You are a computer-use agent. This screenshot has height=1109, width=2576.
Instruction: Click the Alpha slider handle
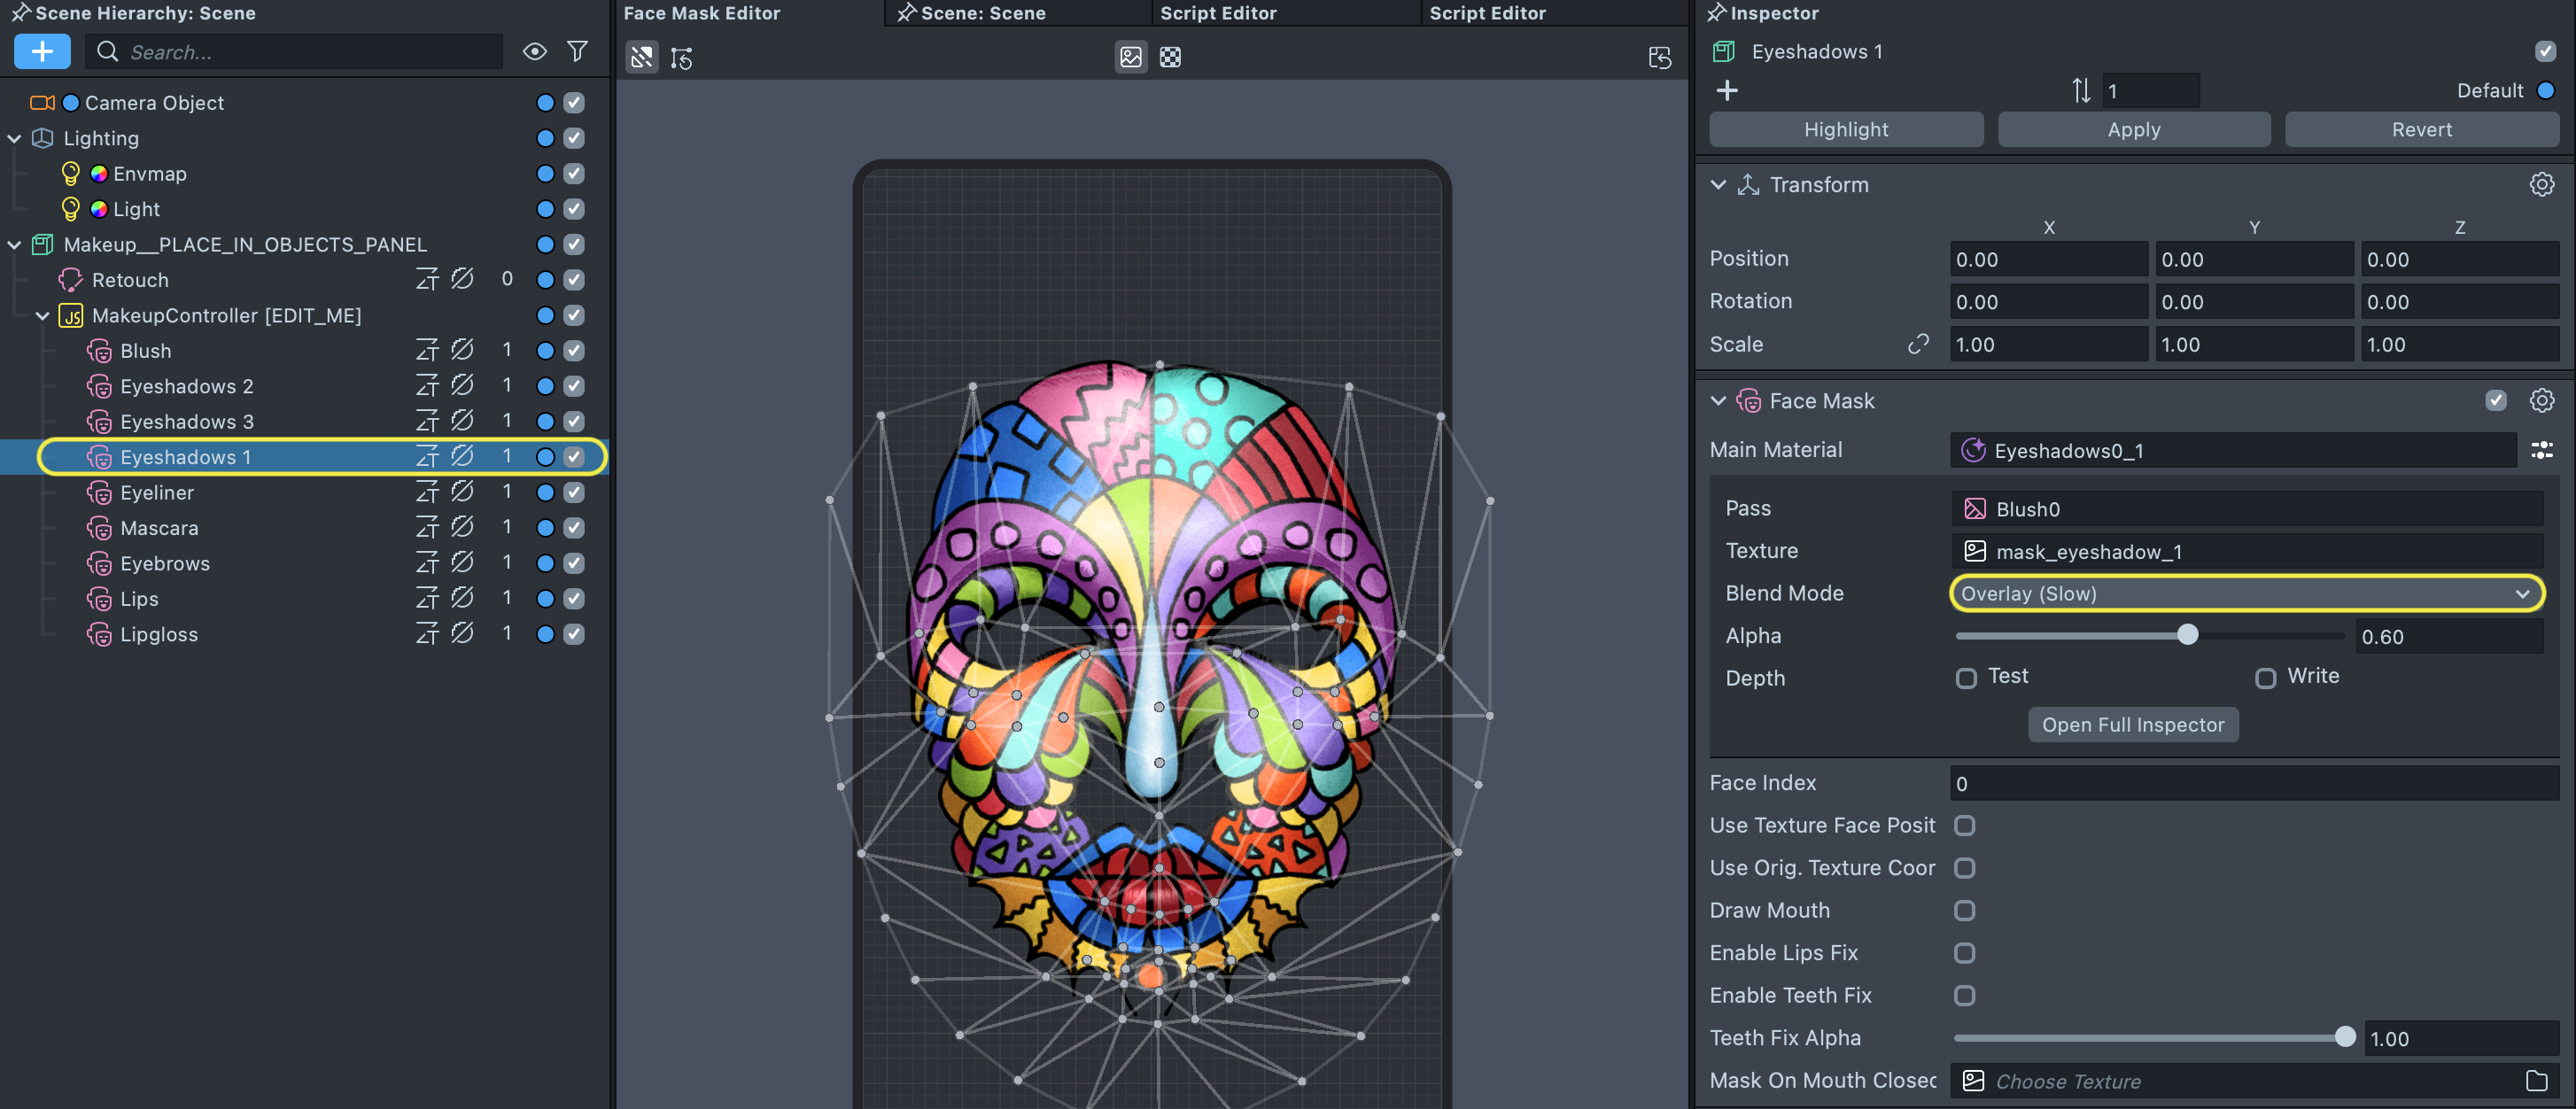pos(2187,635)
